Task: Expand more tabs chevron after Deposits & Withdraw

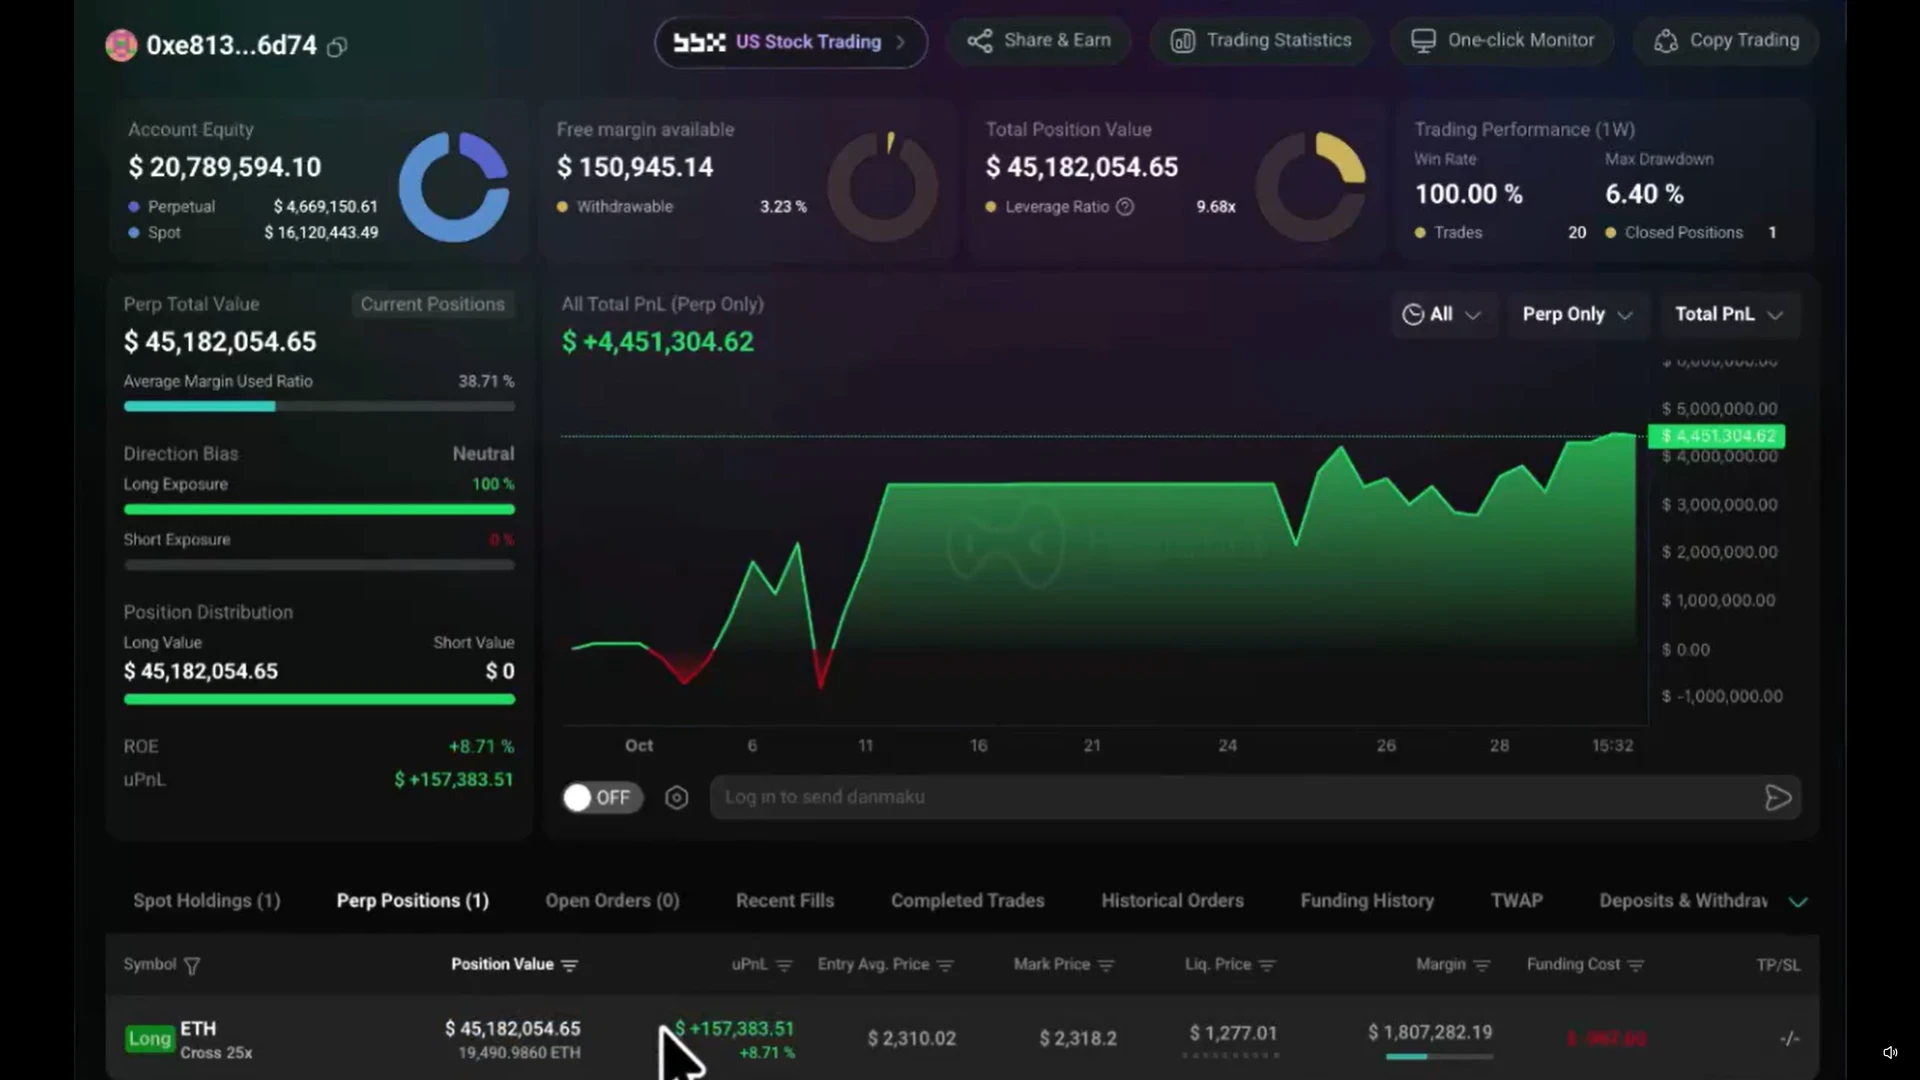Action: pyautogui.click(x=1798, y=902)
